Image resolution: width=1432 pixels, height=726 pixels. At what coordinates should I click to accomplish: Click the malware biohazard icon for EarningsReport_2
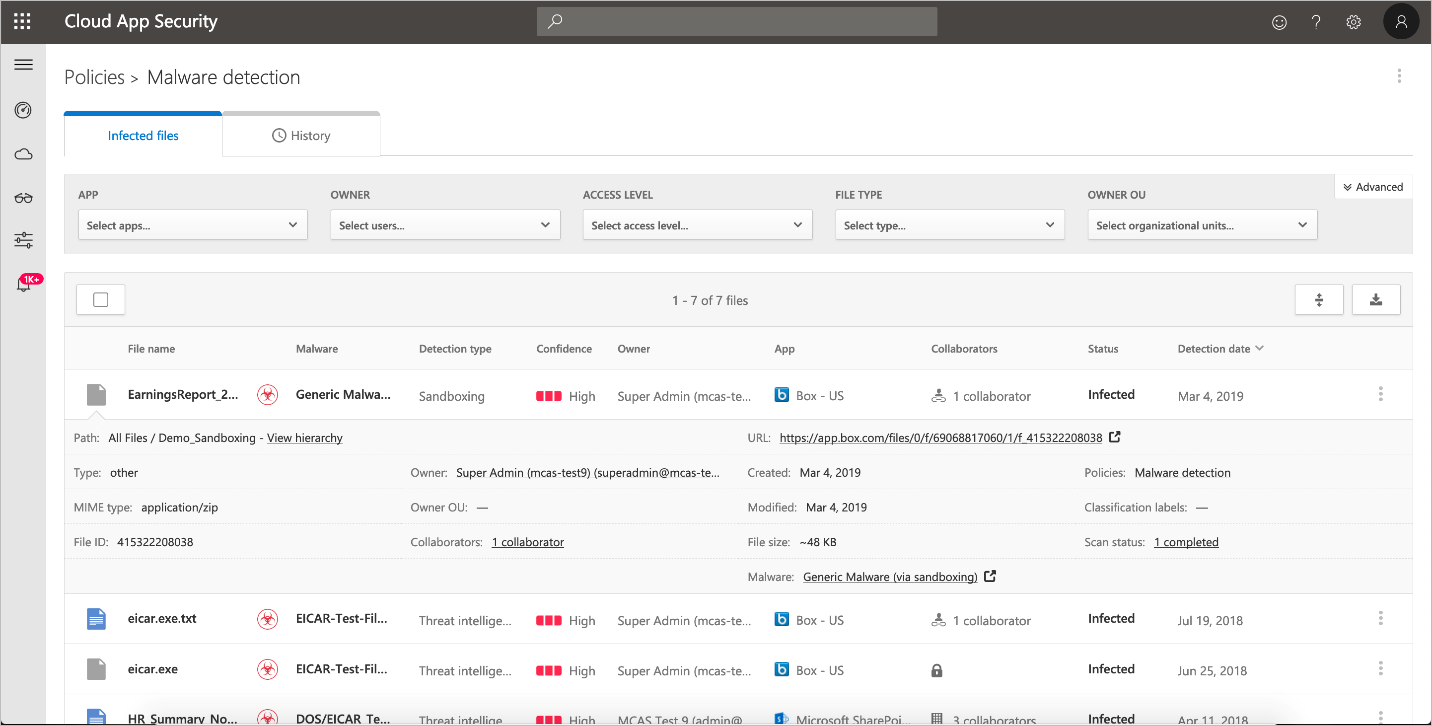click(x=267, y=394)
